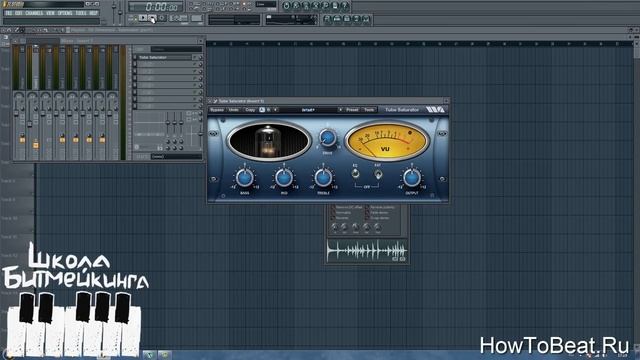Click the mix level knob of Tube Saturator slot

pyautogui.click(x=200, y=58)
